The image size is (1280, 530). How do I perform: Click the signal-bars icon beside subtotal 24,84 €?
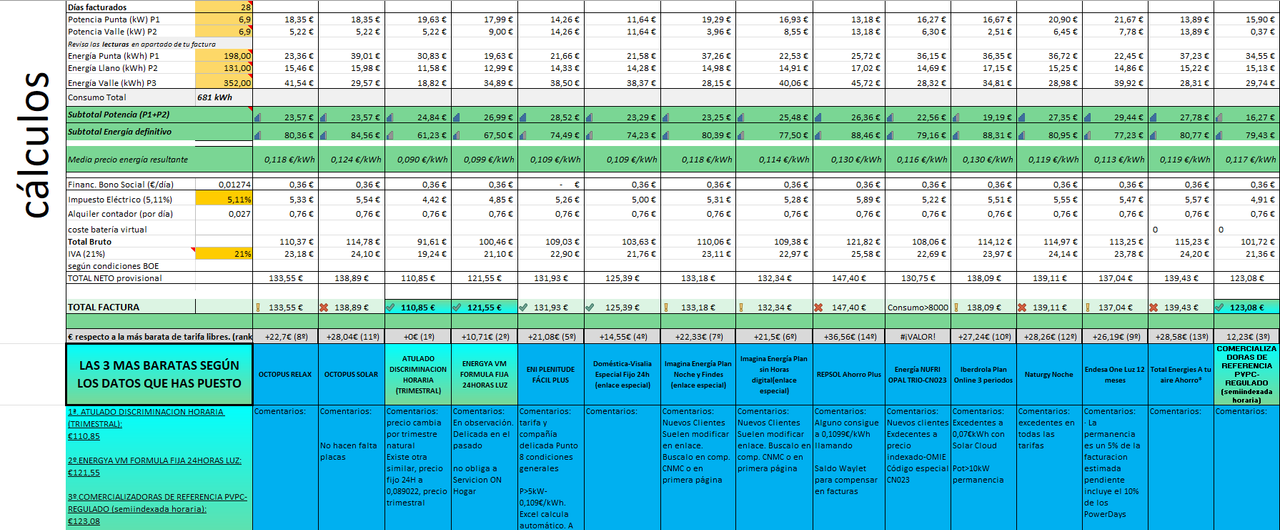[390, 117]
